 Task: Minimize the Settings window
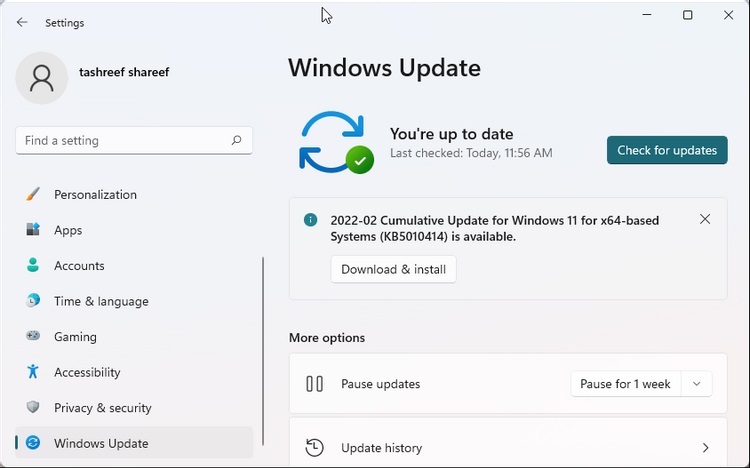click(x=647, y=15)
